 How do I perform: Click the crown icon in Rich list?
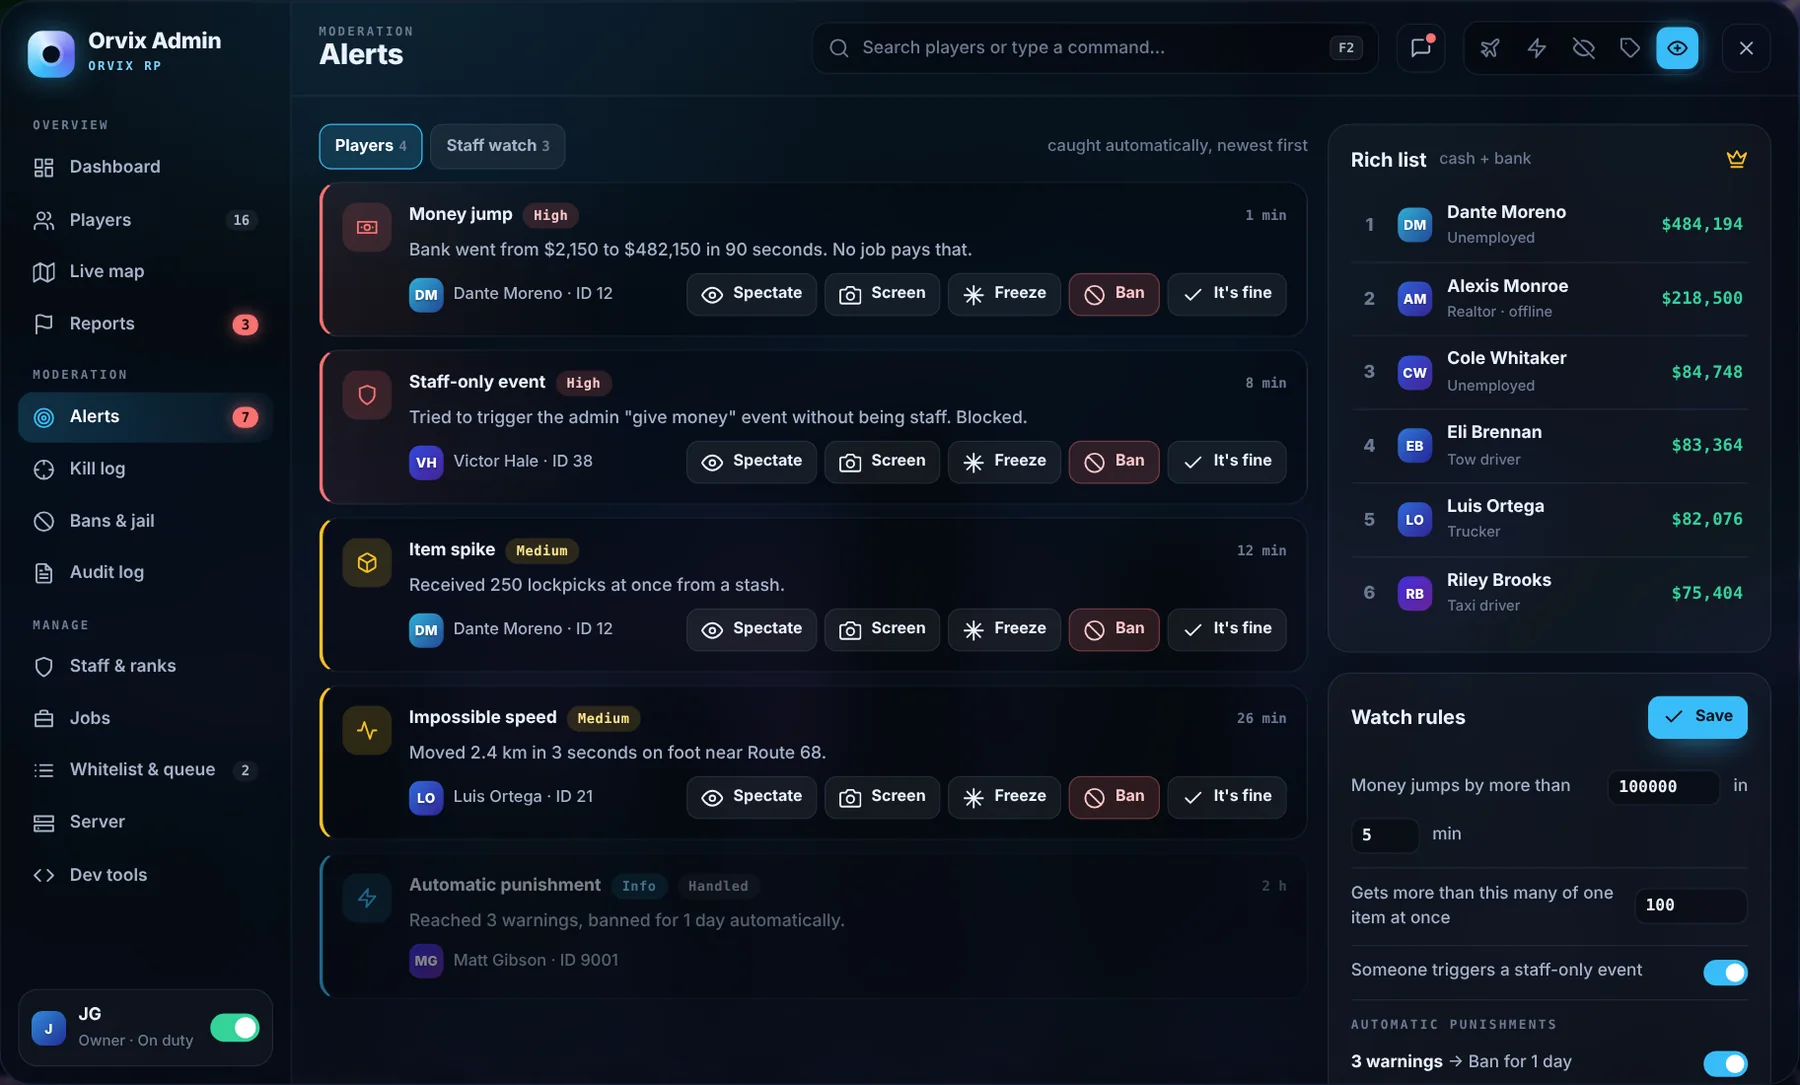1736,159
